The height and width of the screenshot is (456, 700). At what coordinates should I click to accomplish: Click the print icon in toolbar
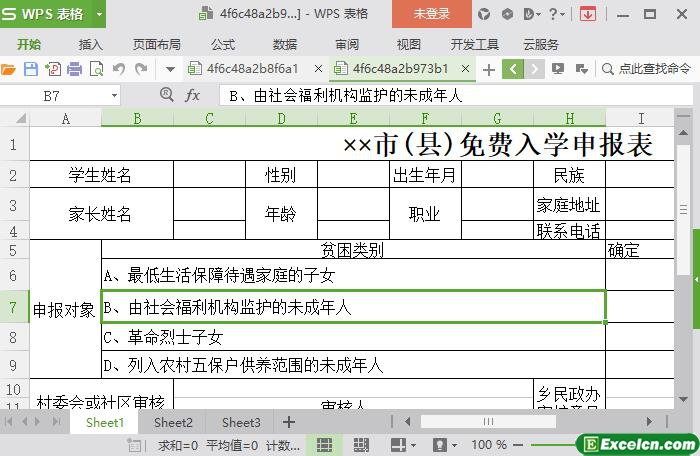pos(75,69)
